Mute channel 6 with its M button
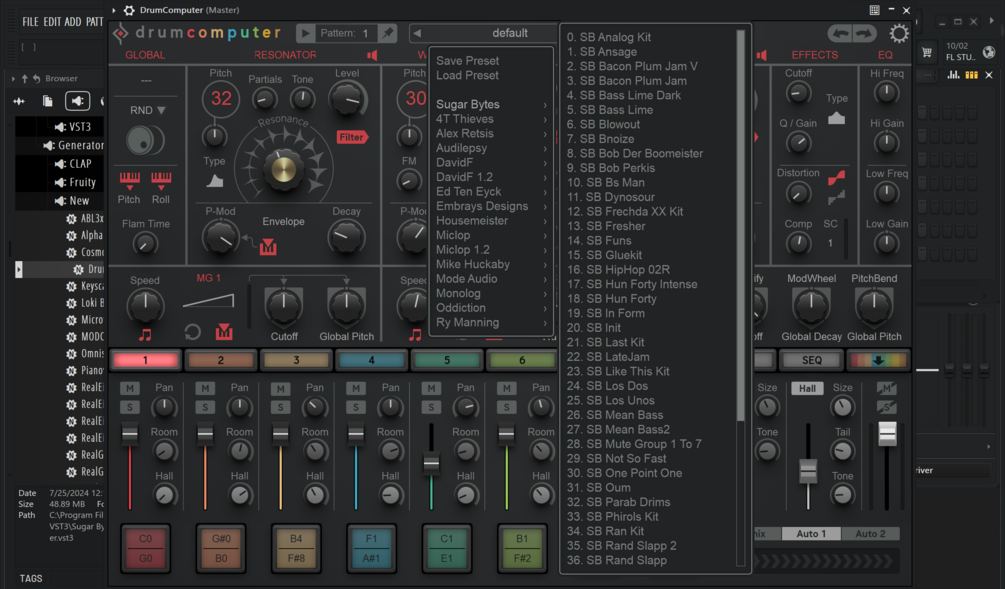The width and height of the screenshot is (1005, 589). click(506, 388)
